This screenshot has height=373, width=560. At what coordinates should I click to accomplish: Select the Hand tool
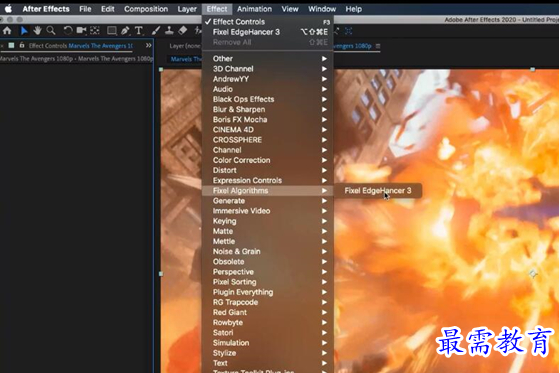tap(37, 31)
